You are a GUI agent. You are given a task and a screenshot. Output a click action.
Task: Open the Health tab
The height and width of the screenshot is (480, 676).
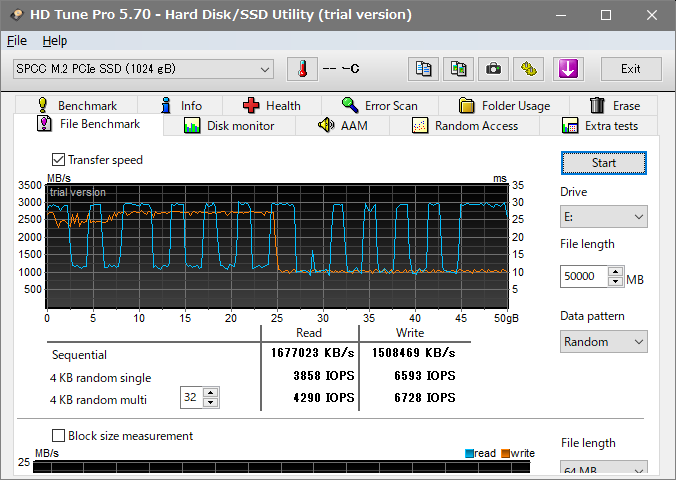[272, 106]
